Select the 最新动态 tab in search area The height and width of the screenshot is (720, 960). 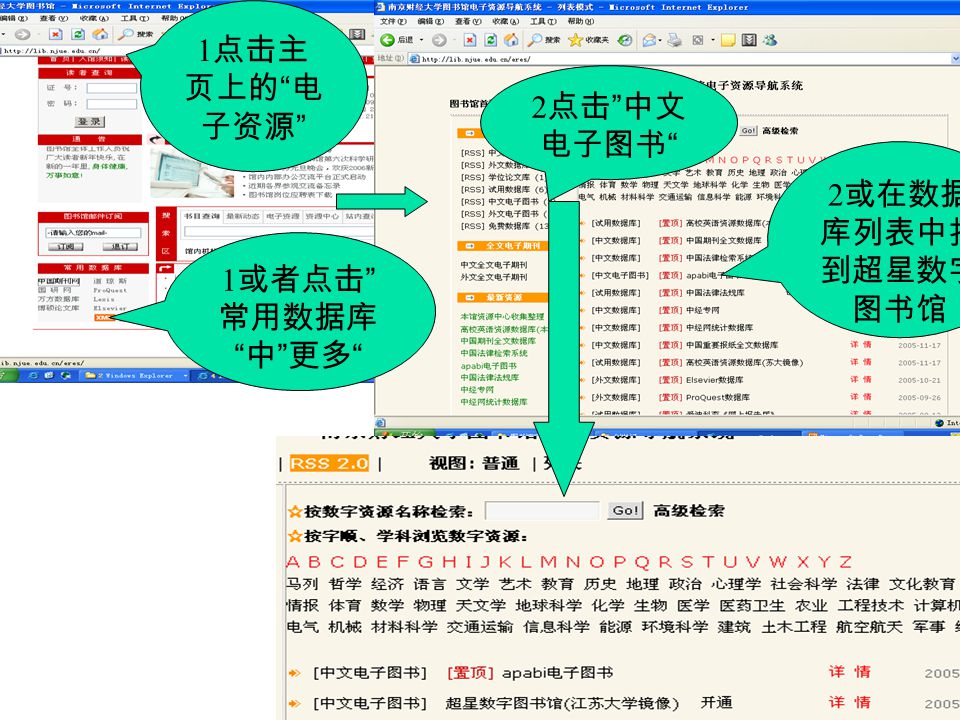click(243, 216)
